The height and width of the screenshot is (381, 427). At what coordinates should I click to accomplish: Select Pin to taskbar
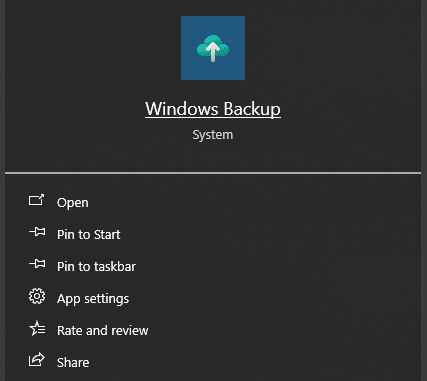[x=96, y=266]
